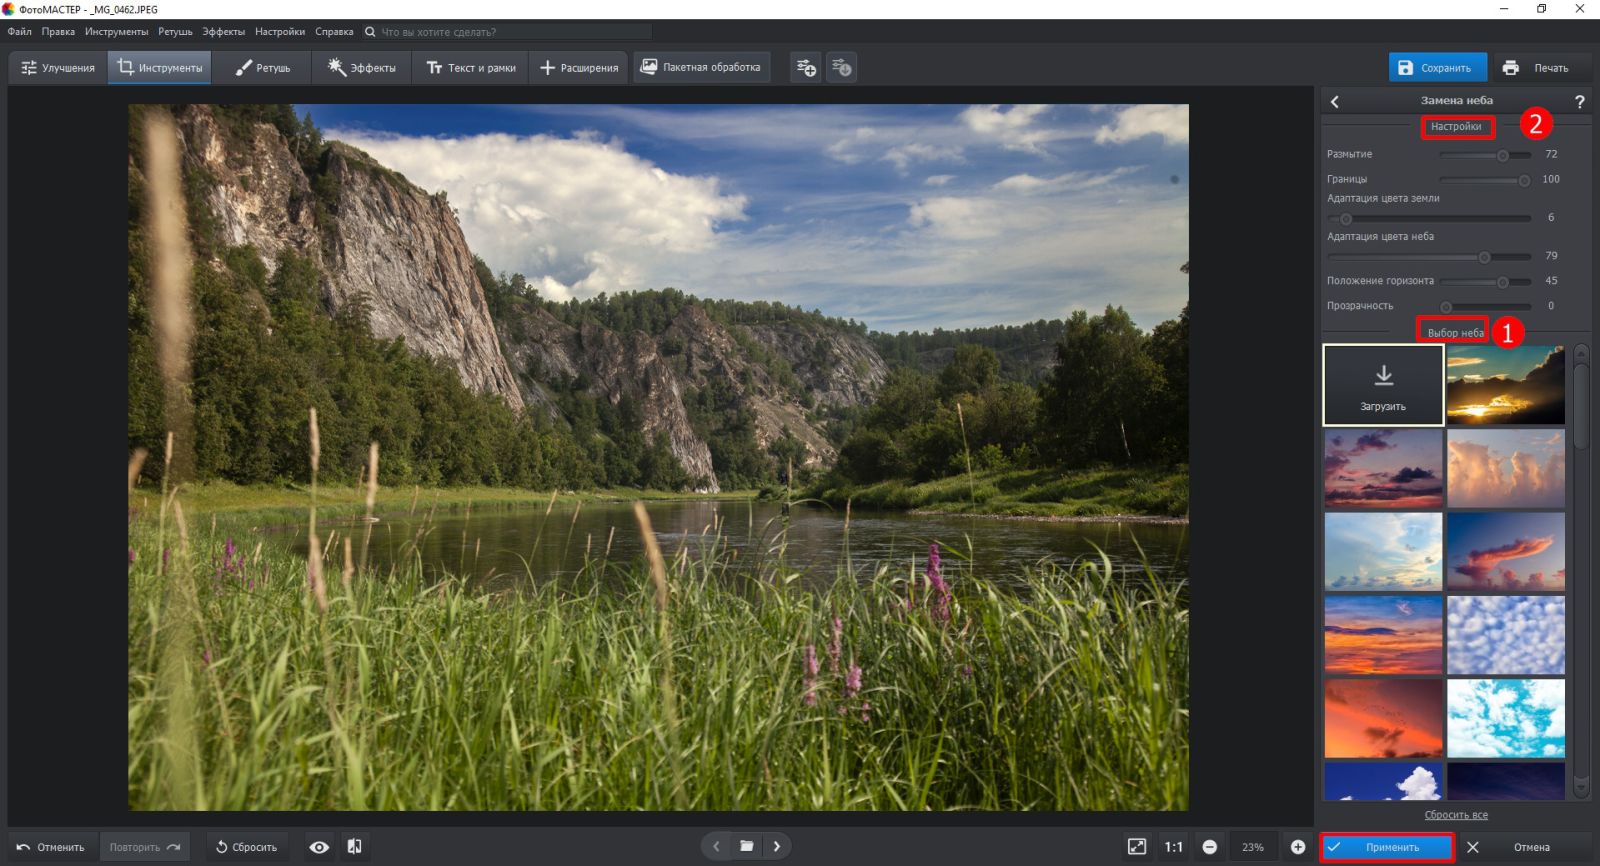1600x866 pixels.
Task: Adjust the Размытие slider handle
Action: coord(1502,155)
